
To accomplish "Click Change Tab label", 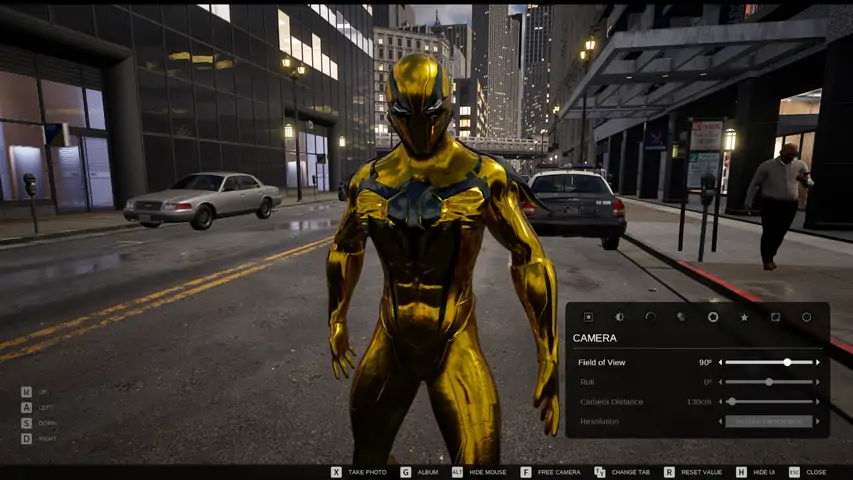I will (631, 472).
